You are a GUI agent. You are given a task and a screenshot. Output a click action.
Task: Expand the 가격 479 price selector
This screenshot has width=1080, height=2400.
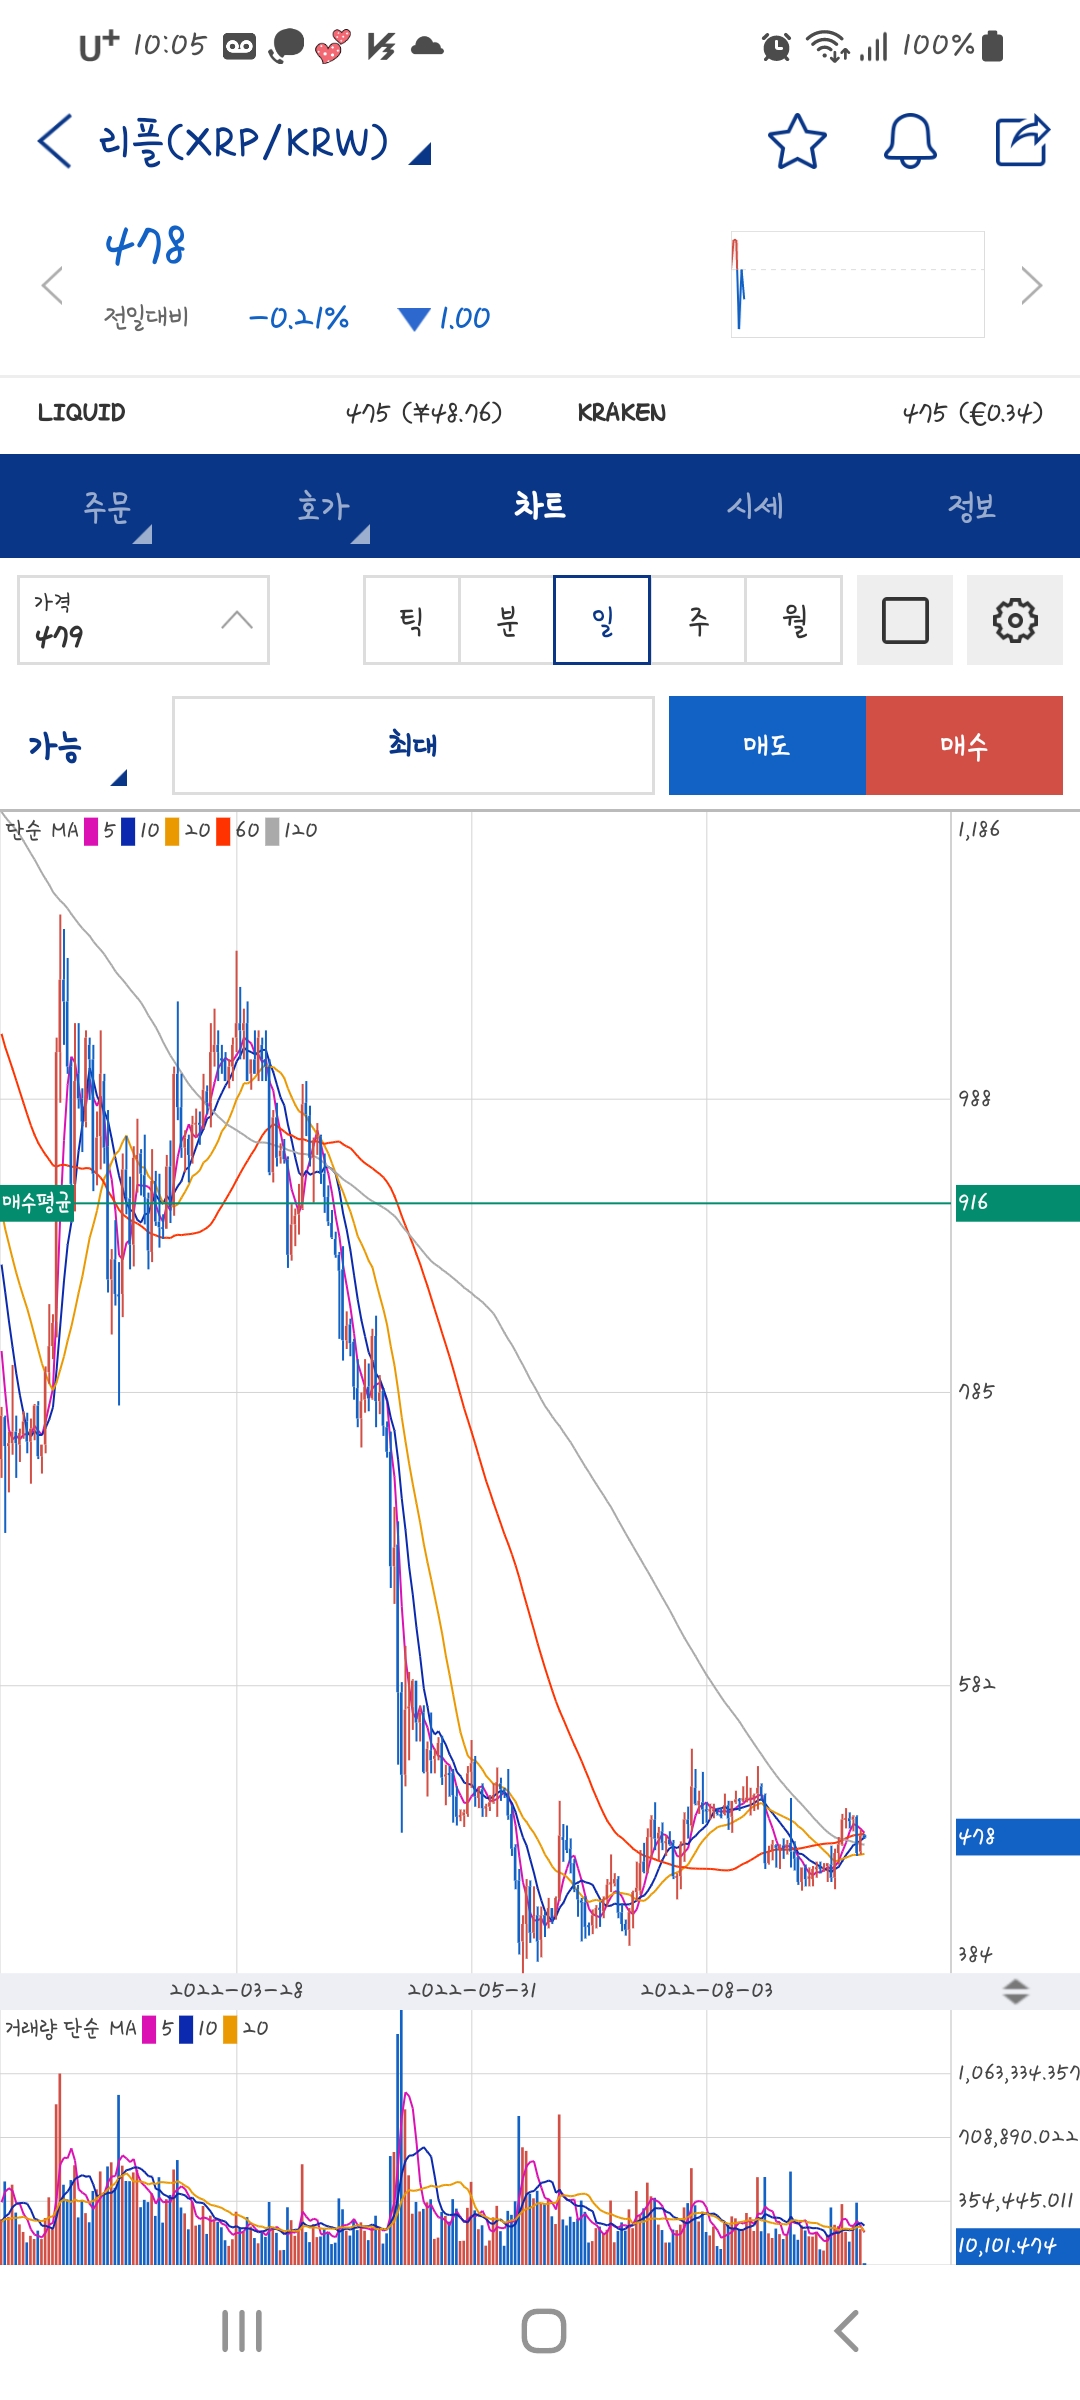(x=143, y=620)
